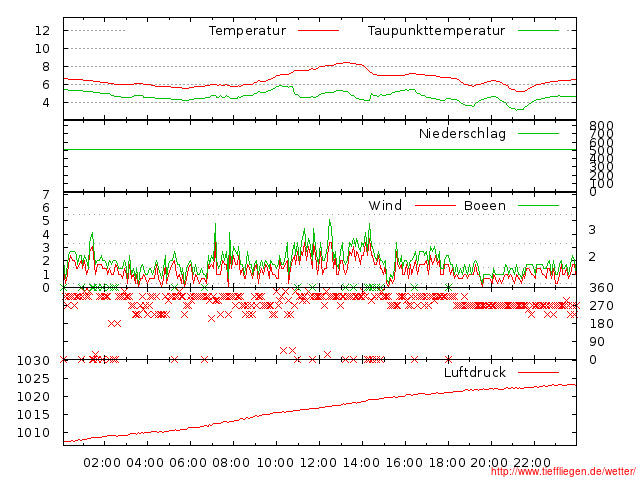
Task: Click the 08:00 time axis label
Action: pyautogui.click(x=231, y=463)
